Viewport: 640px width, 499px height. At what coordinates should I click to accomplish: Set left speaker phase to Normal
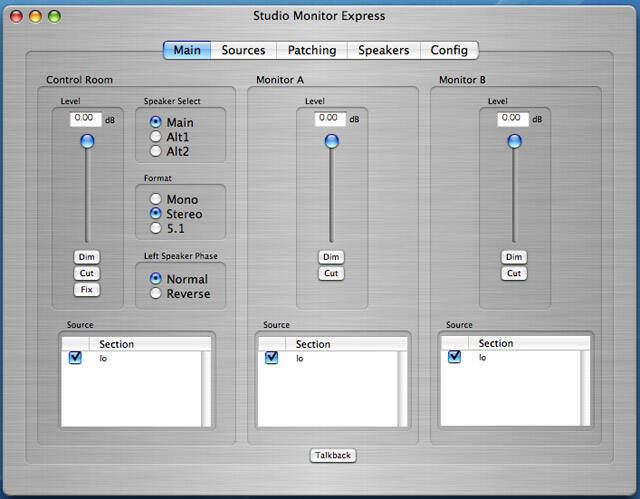(x=156, y=278)
